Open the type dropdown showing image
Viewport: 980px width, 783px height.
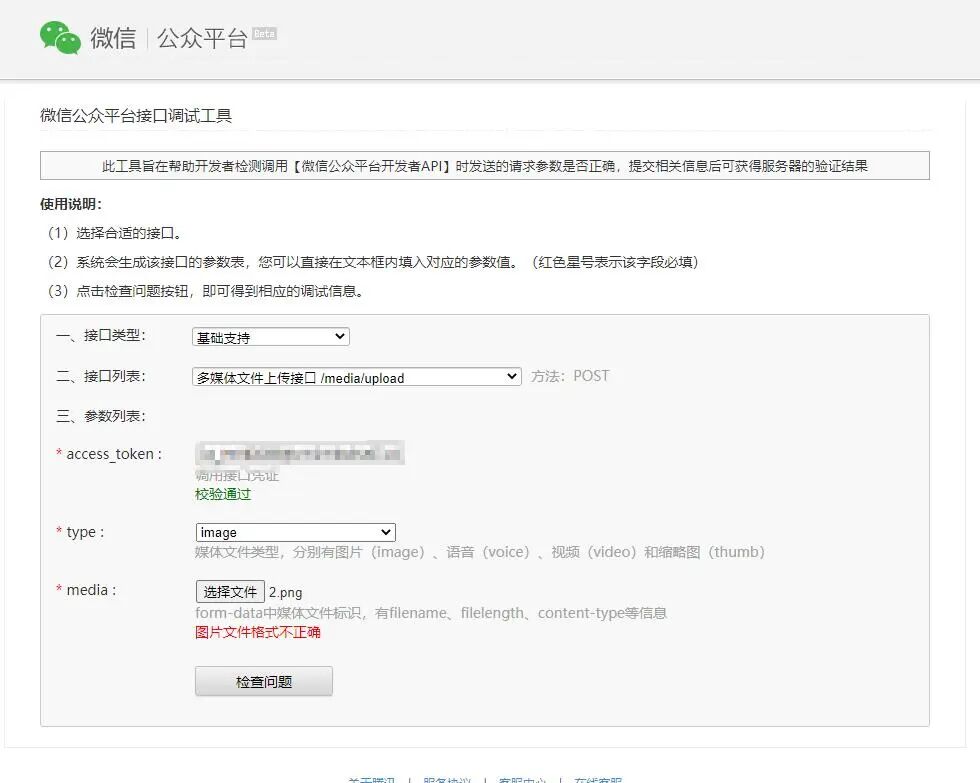coord(295,532)
